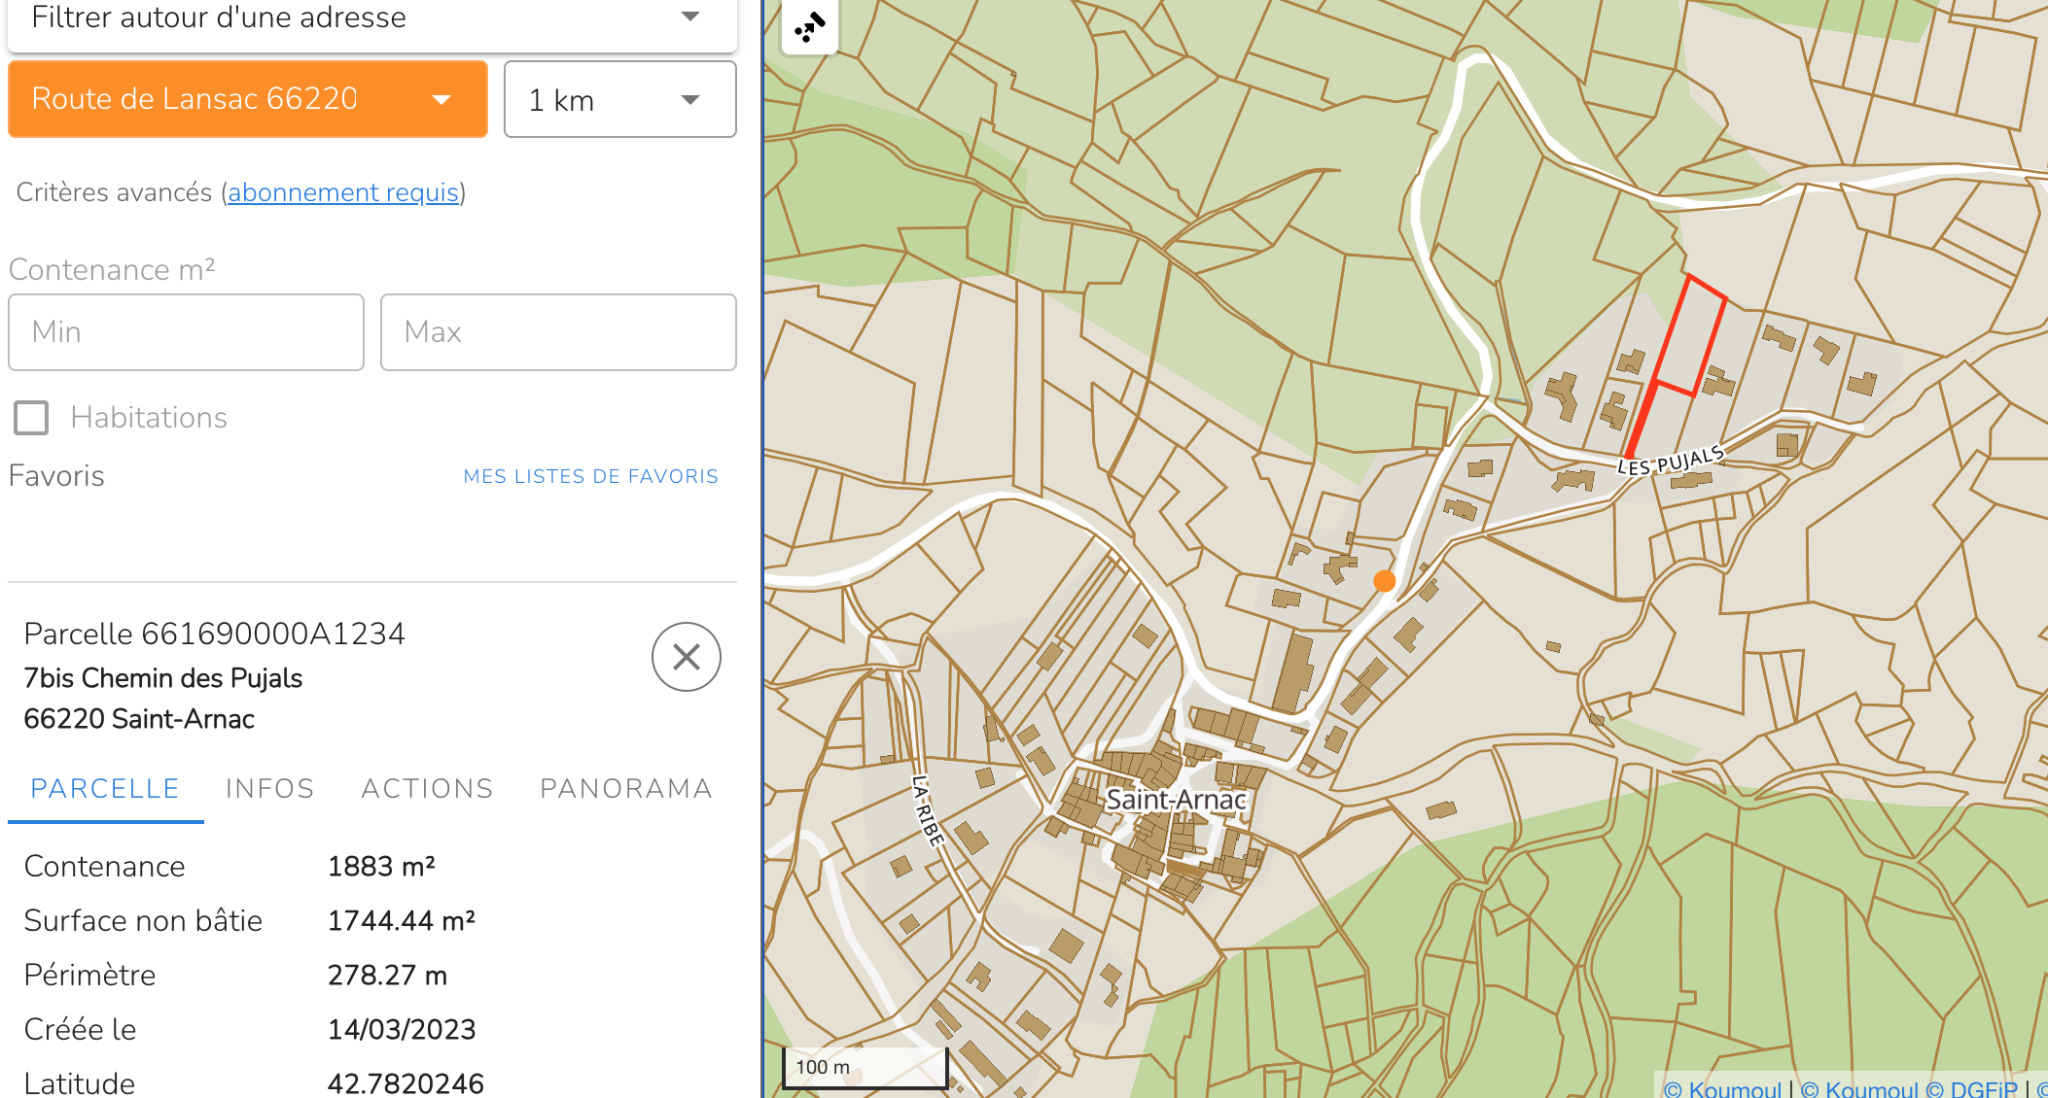Open the abonnement requis link
Image resolution: width=2048 pixels, height=1098 pixels.
(x=343, y=192)
